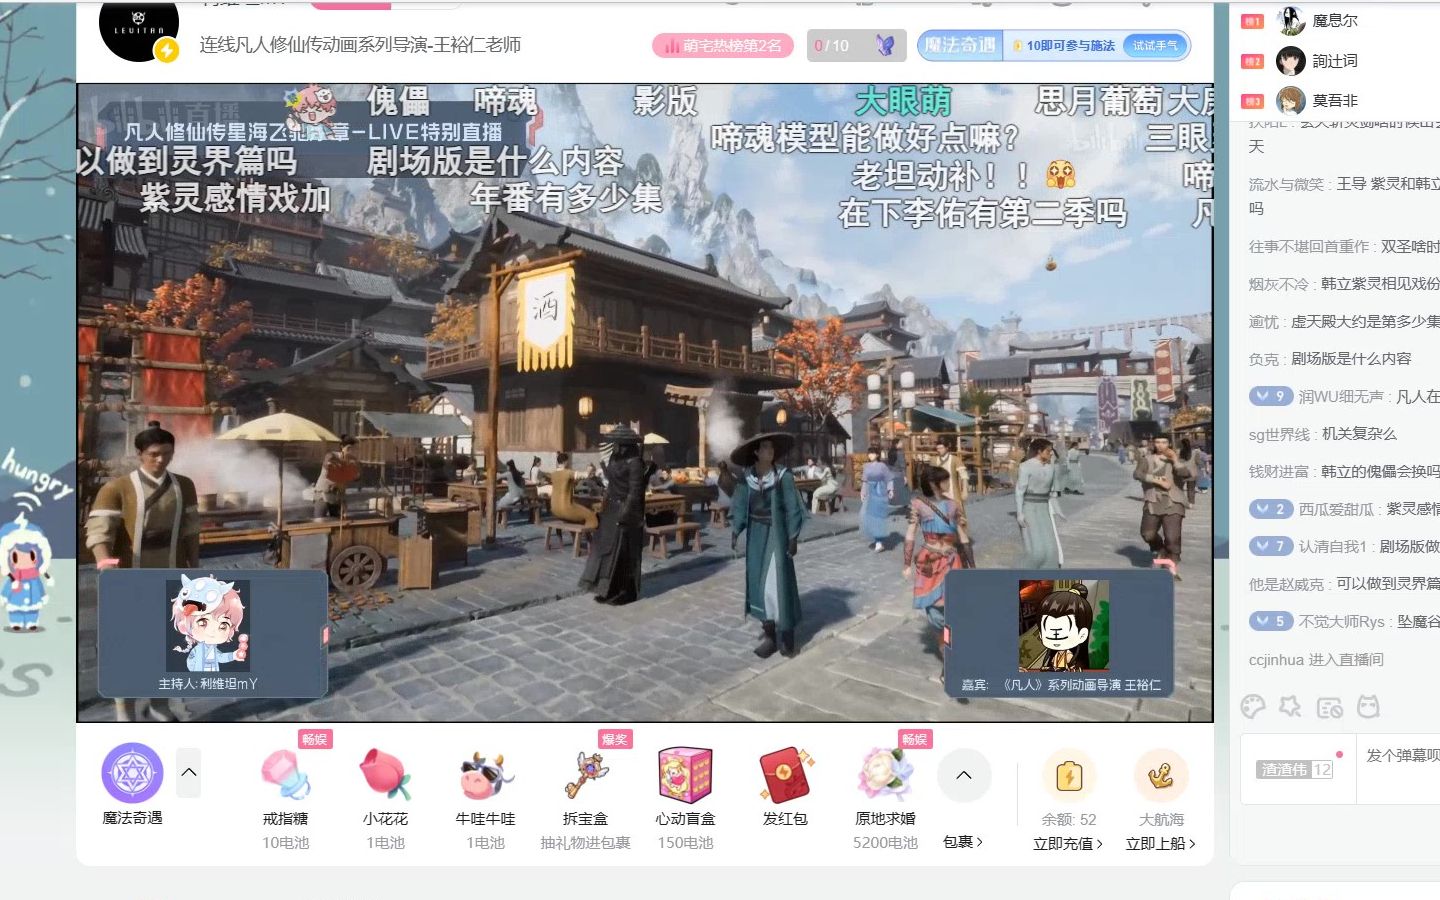1440x900 pixels.
Task: Click the 畅娱 tag on 戒指糖
Action: pyautogui.click(x=315, y=739)
